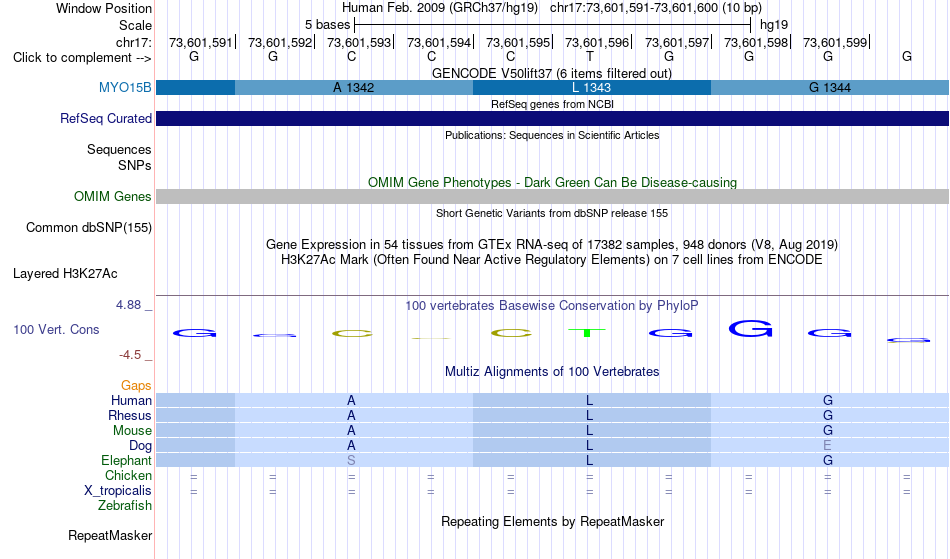Click the X_tropicalis species label

click(x=118, y=491)
